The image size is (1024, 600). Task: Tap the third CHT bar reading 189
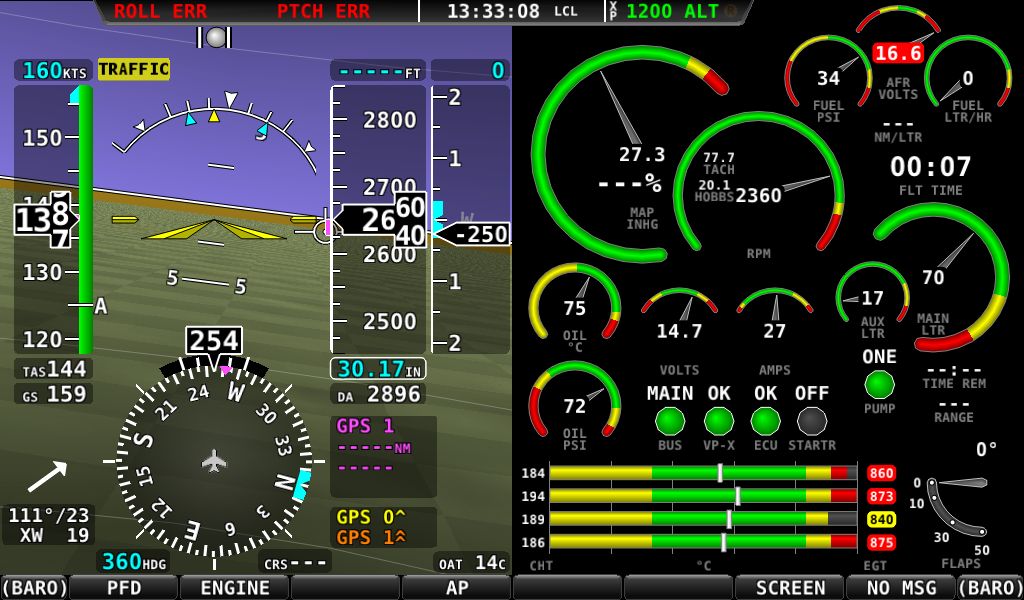[703, 519]
